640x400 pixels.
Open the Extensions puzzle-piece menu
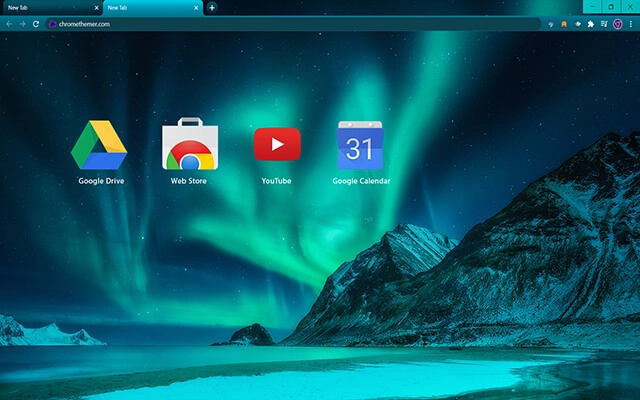point(590,24)
